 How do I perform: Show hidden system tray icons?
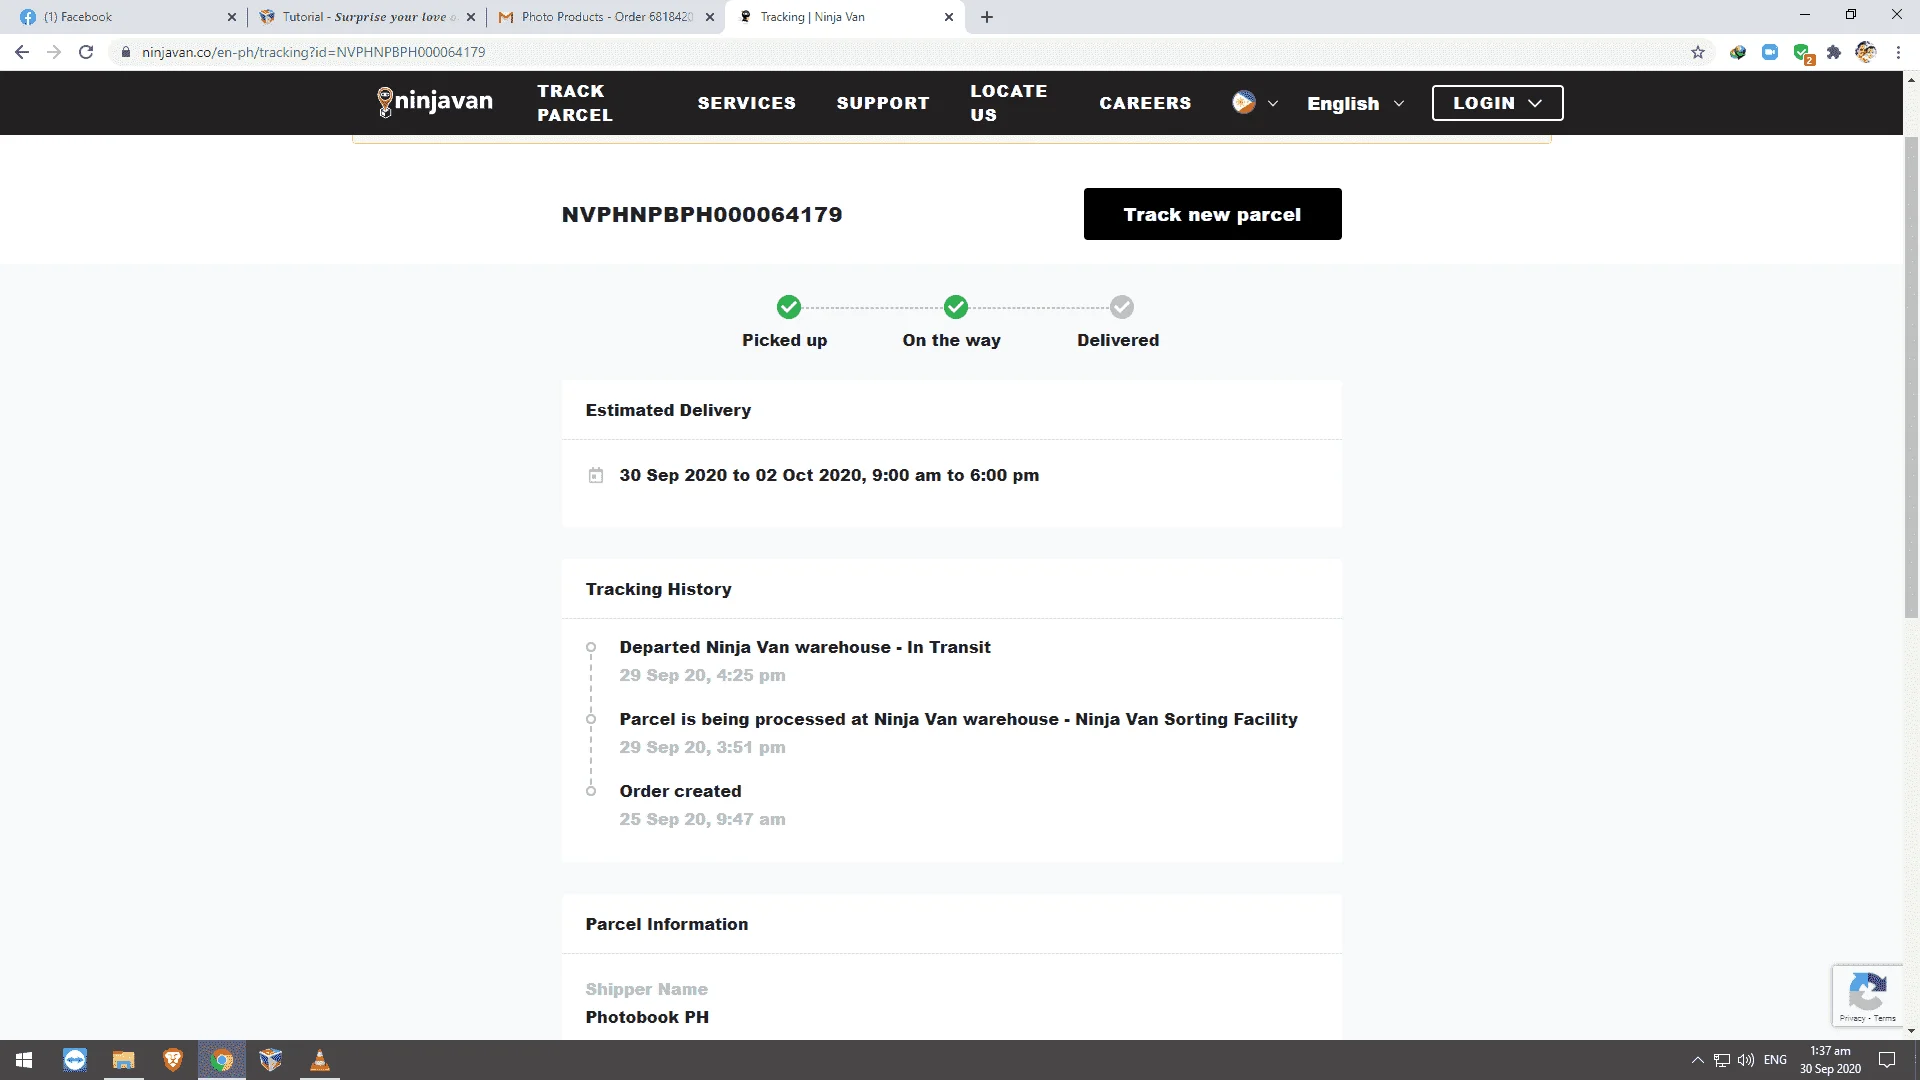pyautogui.click(x=1698, y=1060)
